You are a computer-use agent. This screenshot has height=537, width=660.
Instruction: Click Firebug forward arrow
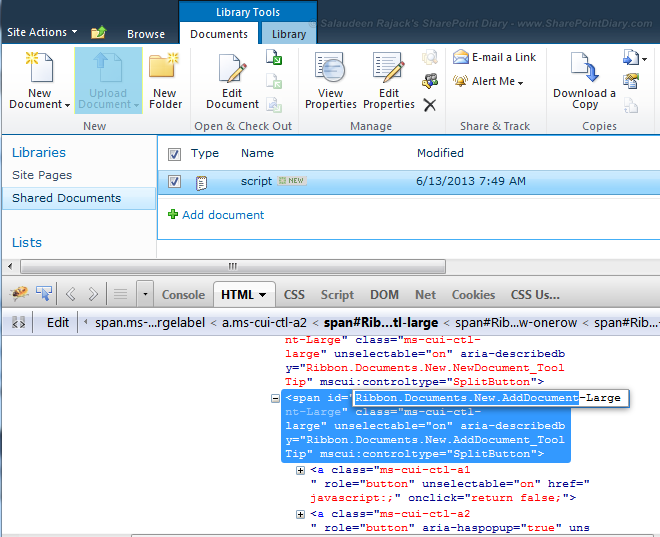(x=93, y=294)
